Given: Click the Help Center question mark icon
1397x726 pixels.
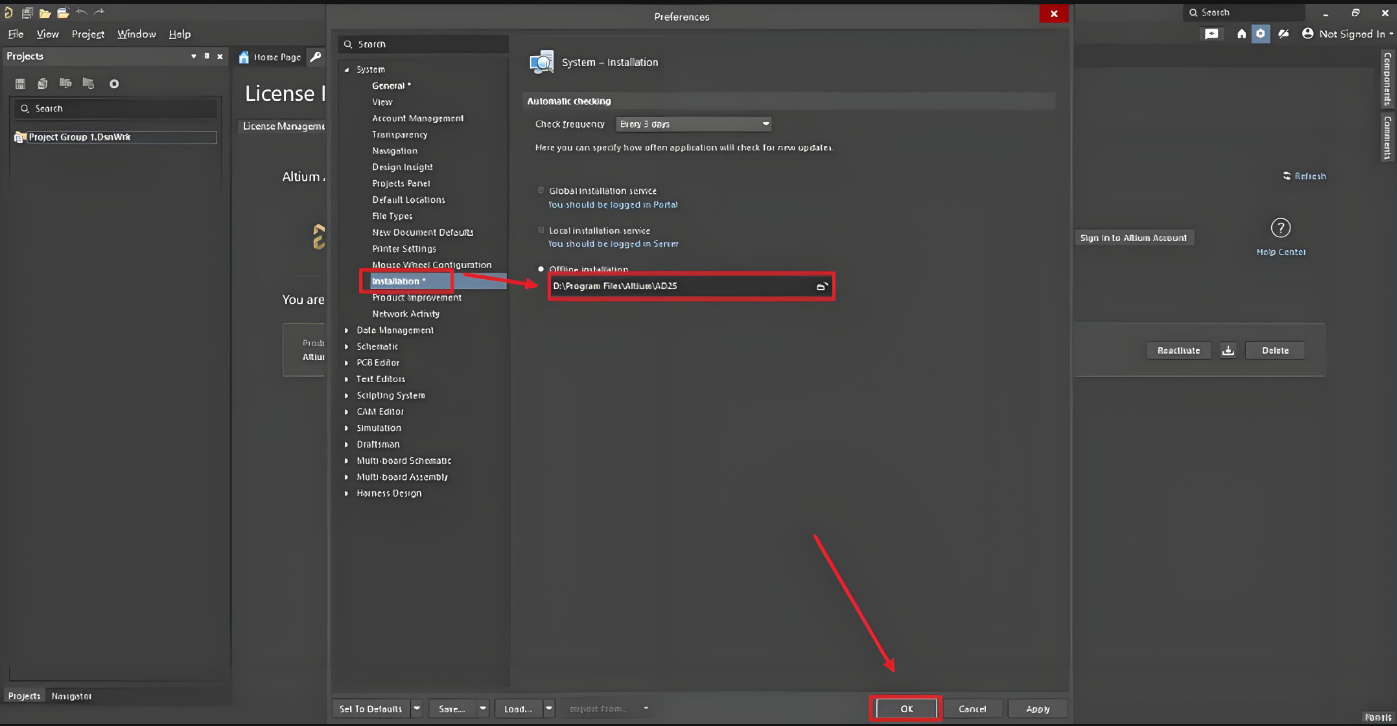Looking at the screenshot, I should pos(1280,228).
